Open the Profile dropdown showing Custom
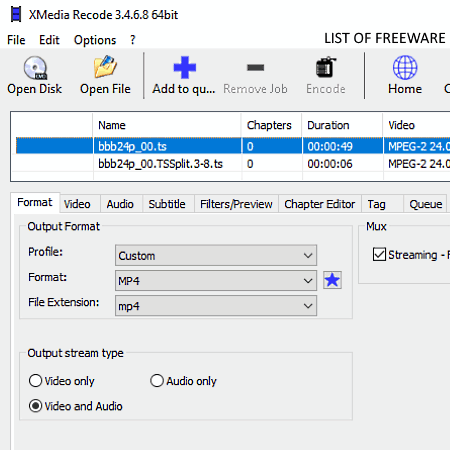Screen dimensions: 450x450 pos(216,255)
